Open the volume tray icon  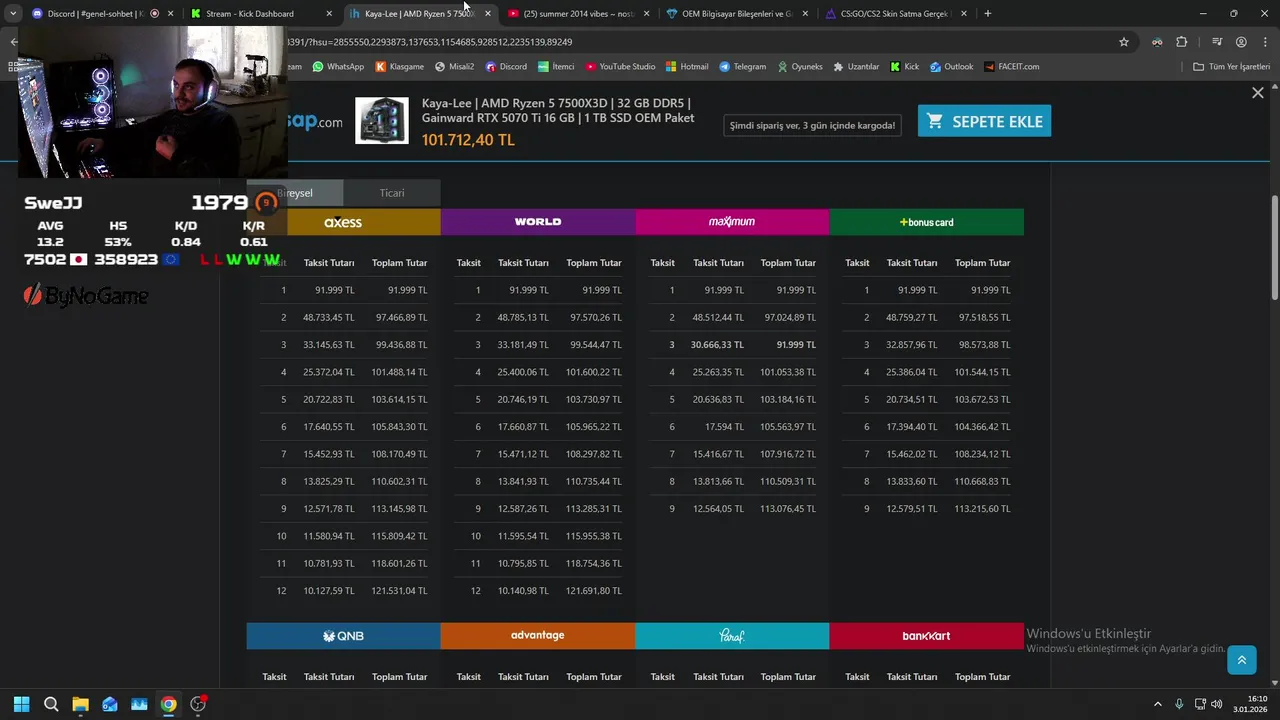tap(1217, 704)
